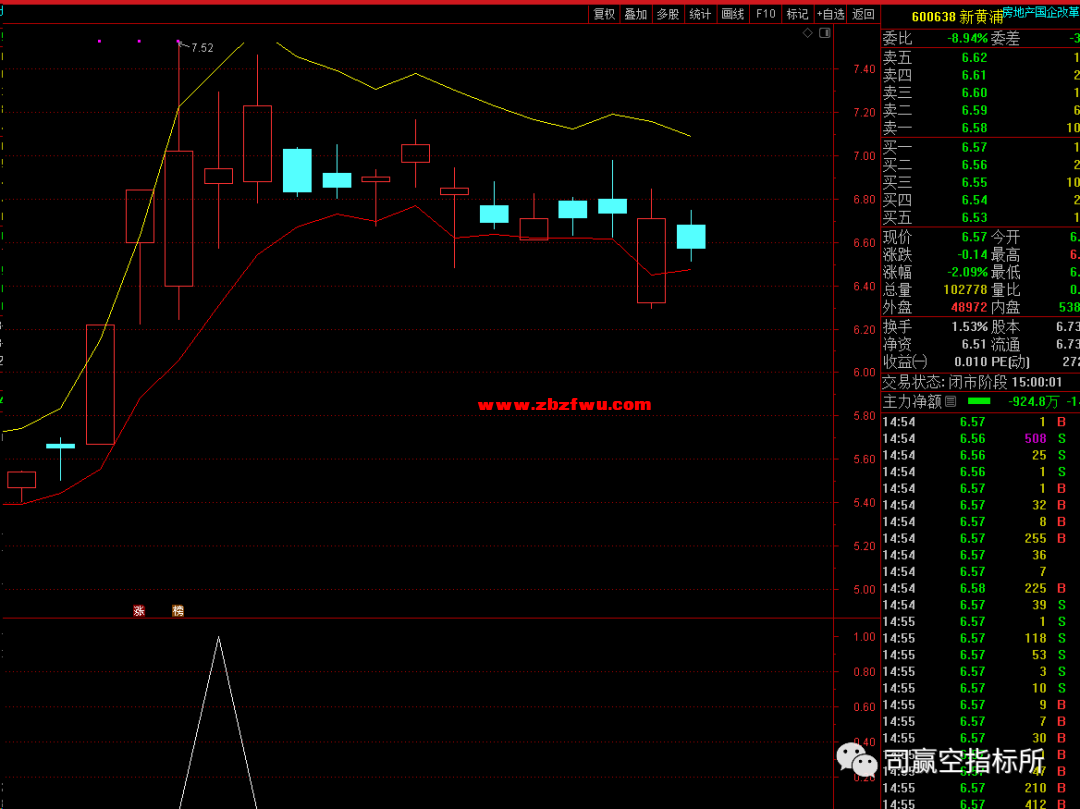1080x809 pixels.
Task: Activate the 画线 drawing tool
Action: (733, 14)
